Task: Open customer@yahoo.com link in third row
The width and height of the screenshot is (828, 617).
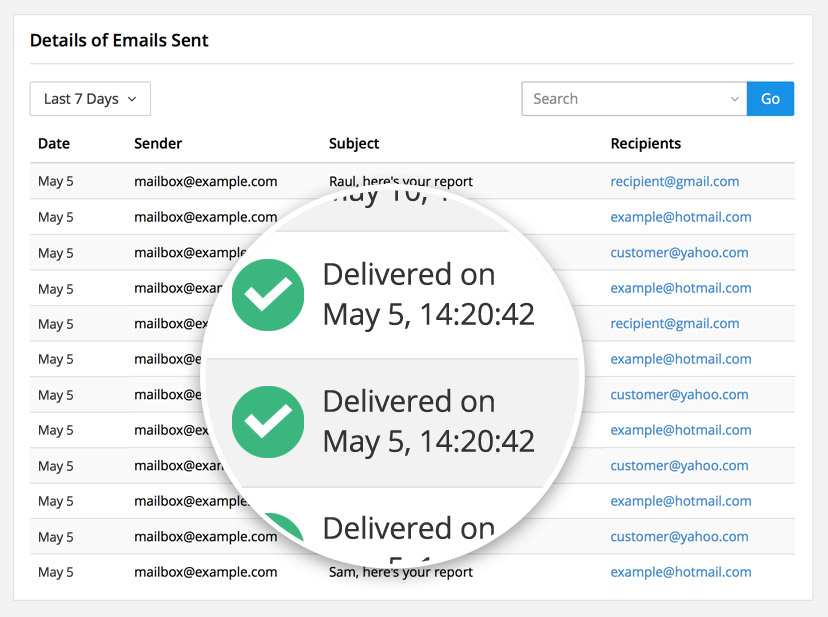Action: [x=679, y=253]
